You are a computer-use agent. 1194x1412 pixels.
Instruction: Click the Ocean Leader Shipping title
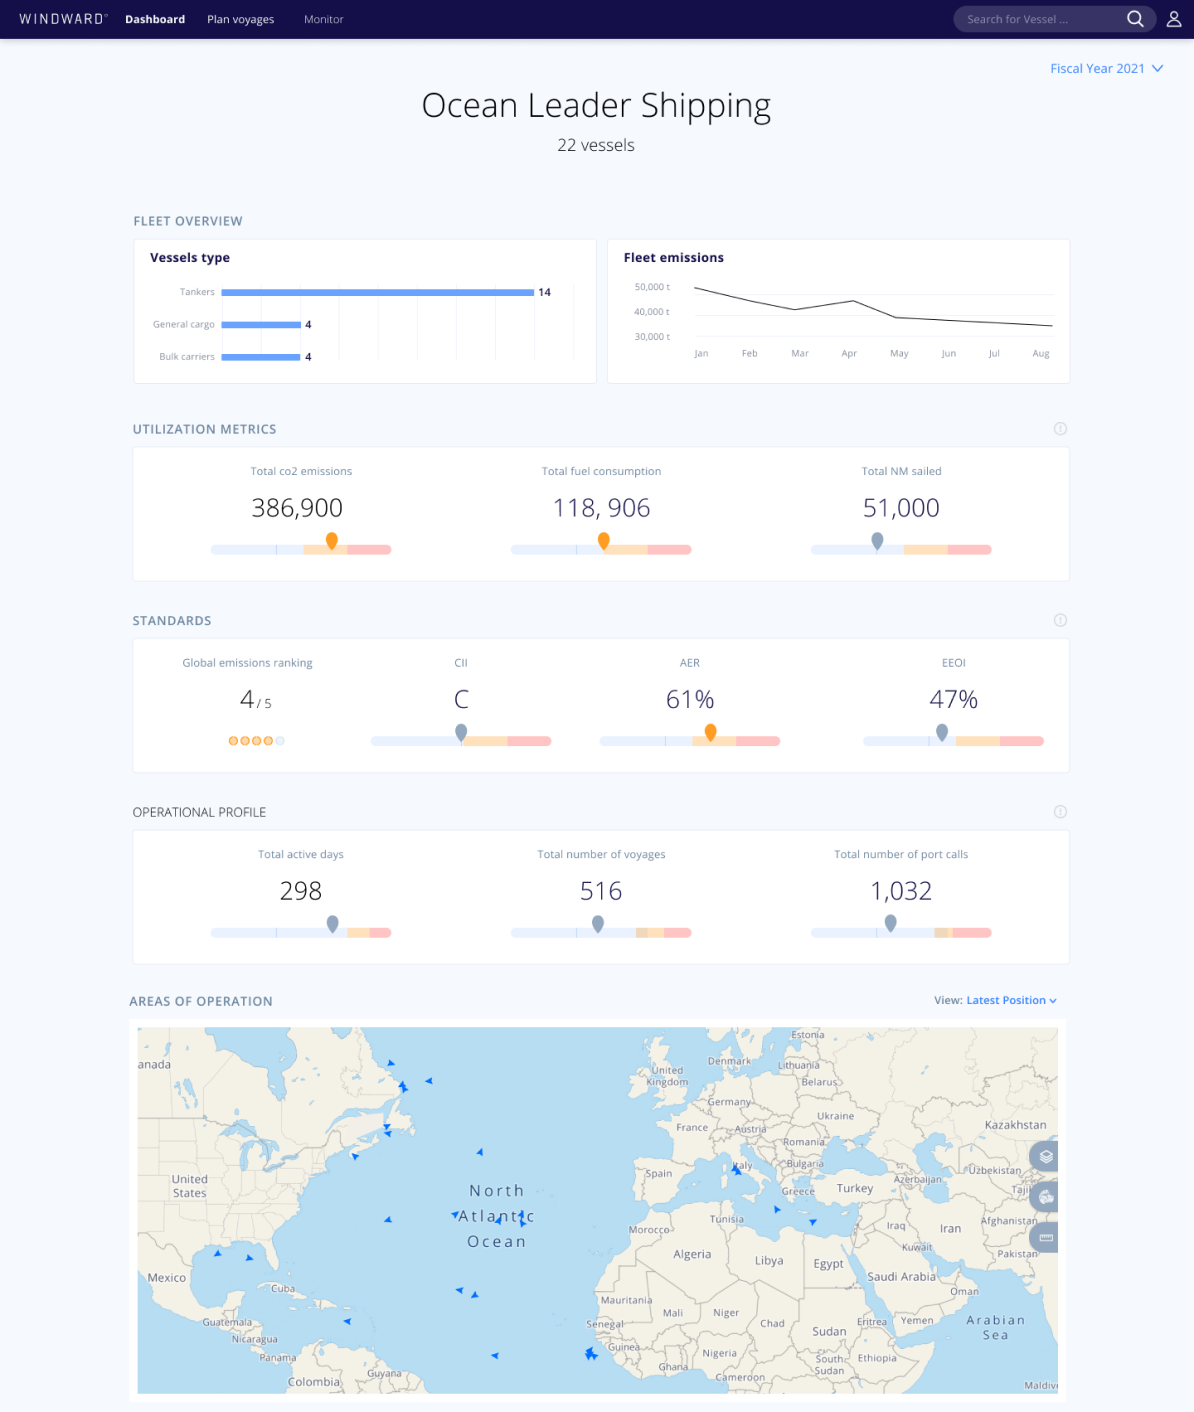pos(596,106)
